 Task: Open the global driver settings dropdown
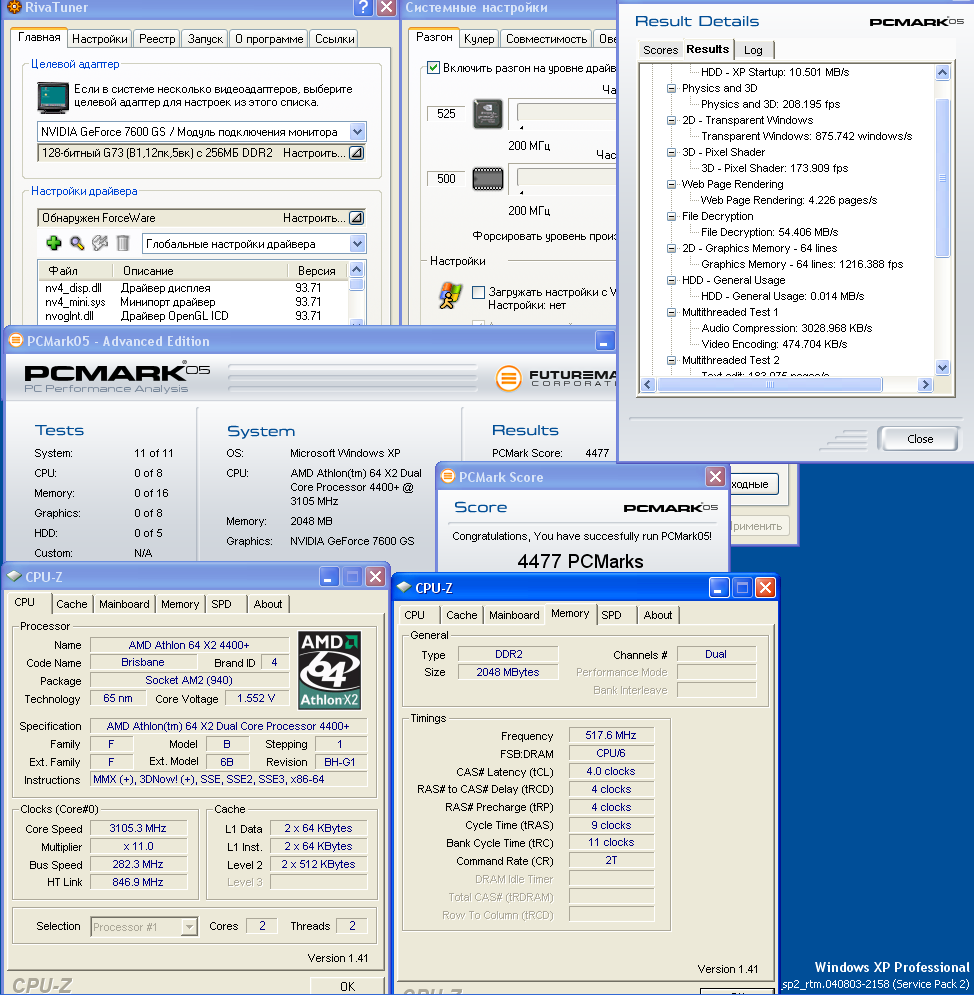click(x=357, y=244)
